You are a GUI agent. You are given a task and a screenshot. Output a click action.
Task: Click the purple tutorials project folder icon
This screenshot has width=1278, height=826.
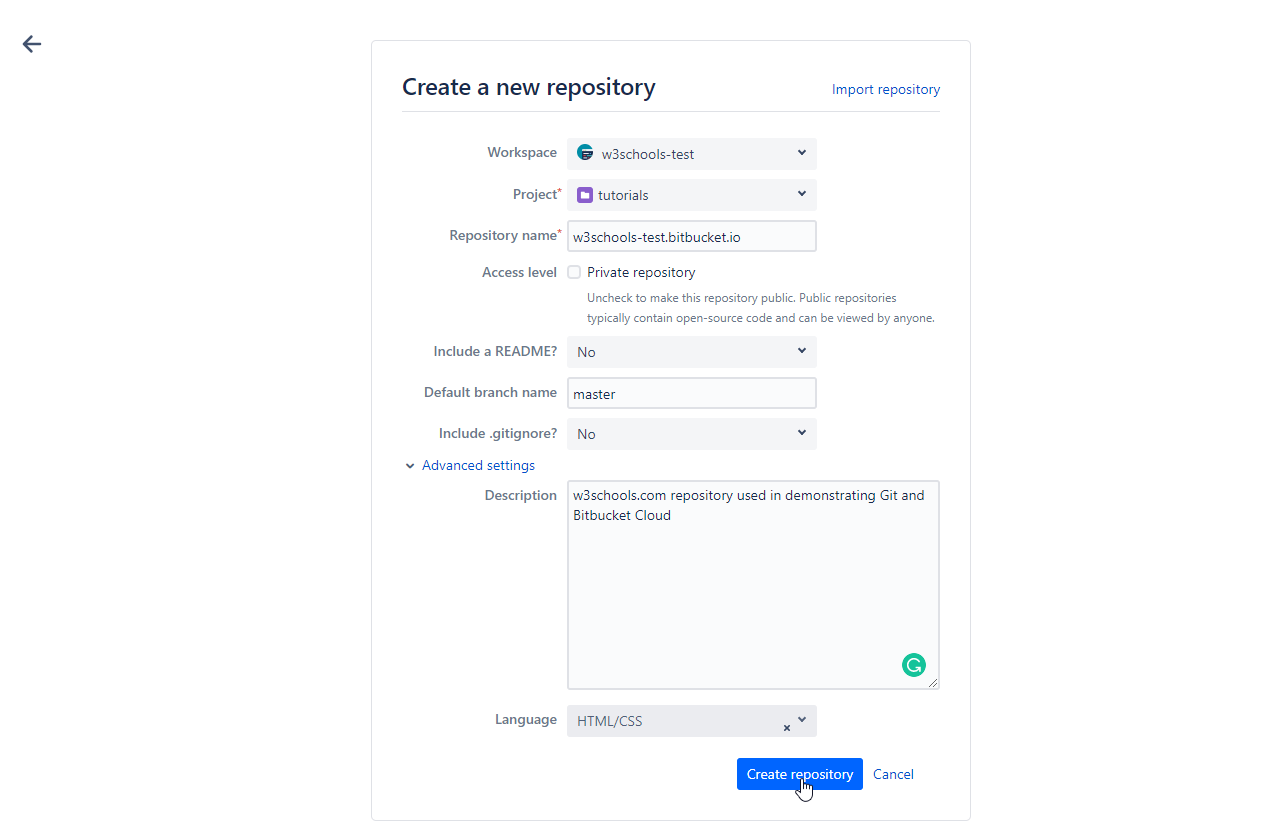click(585, 195)
